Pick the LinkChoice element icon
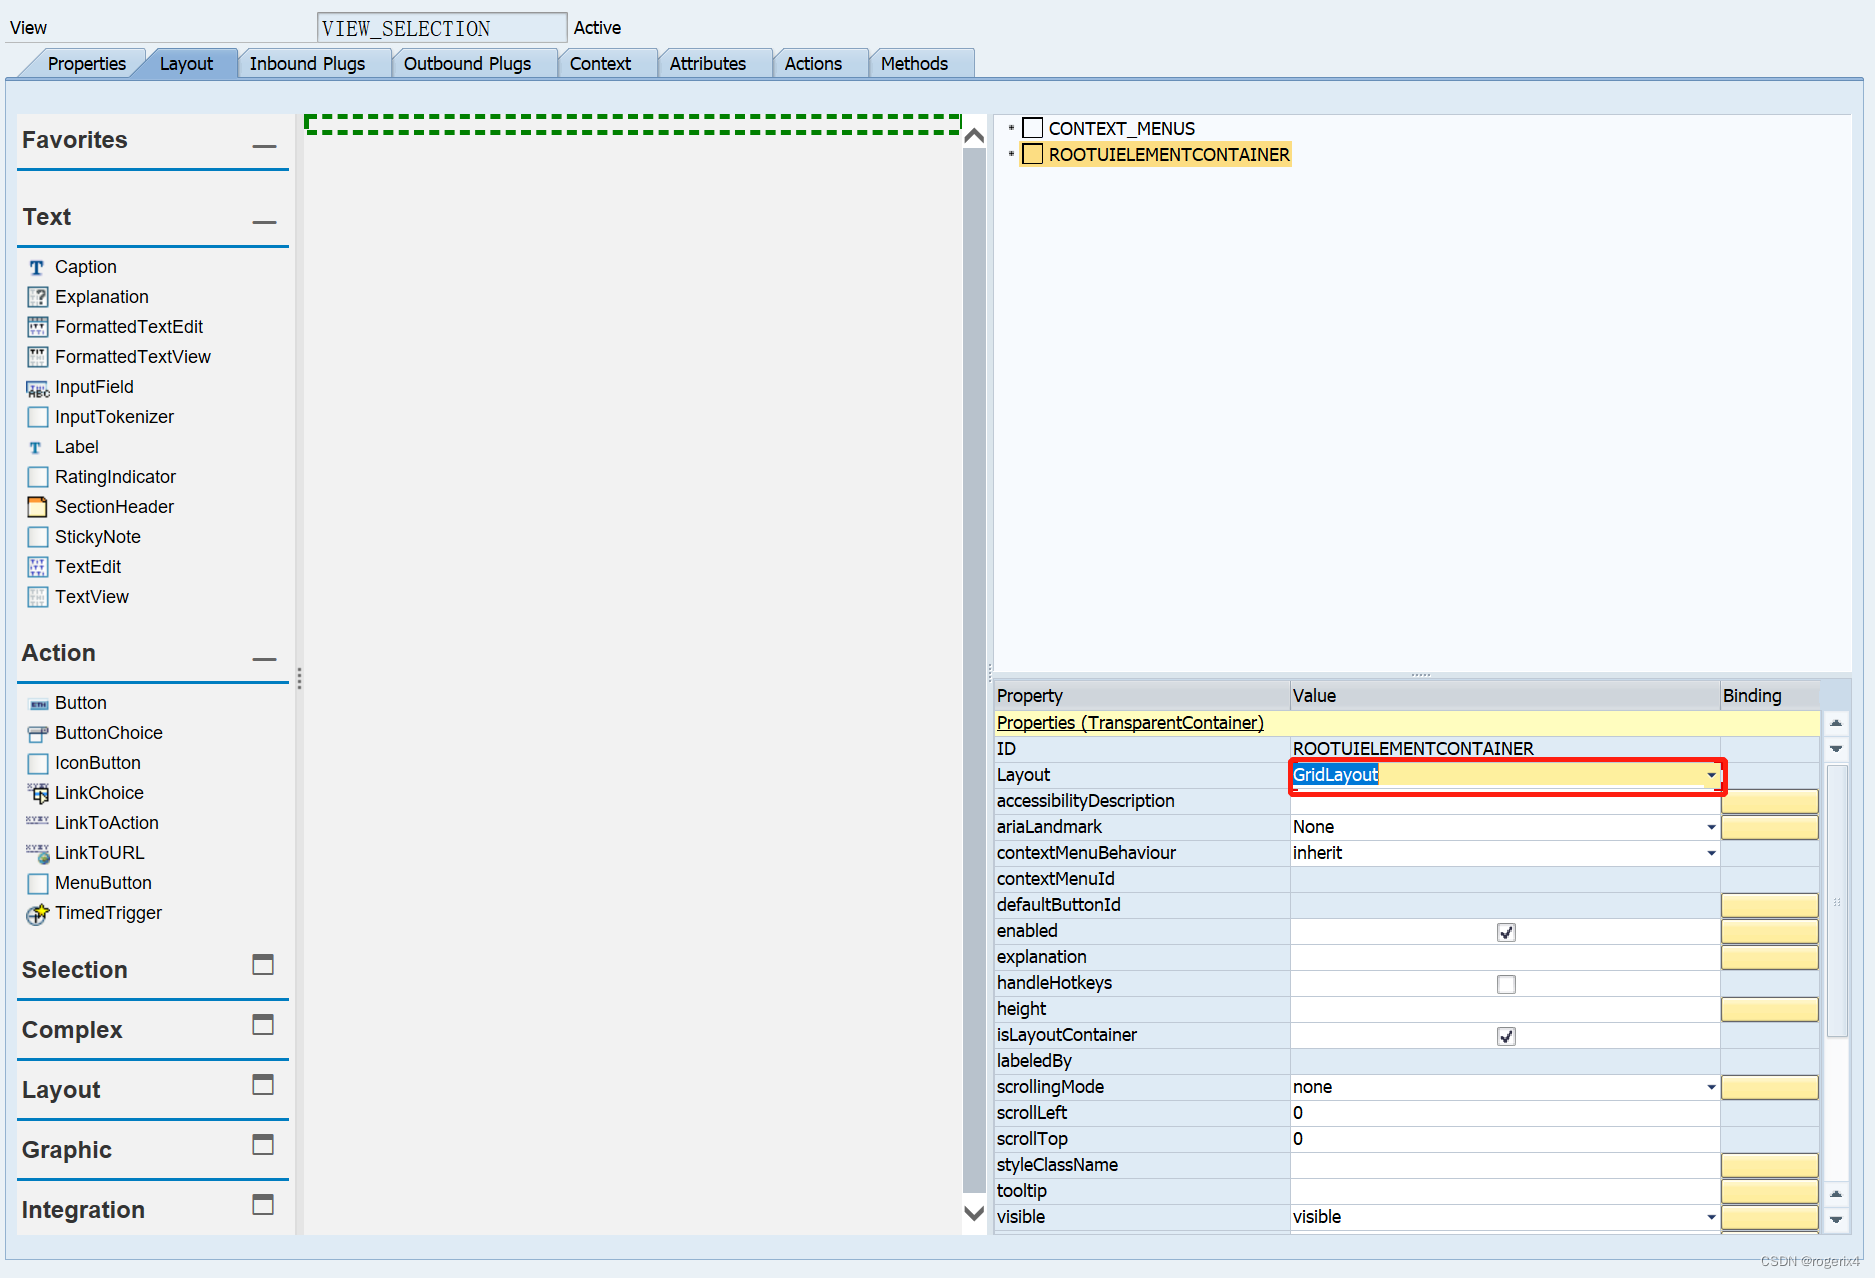 point(37,793)
